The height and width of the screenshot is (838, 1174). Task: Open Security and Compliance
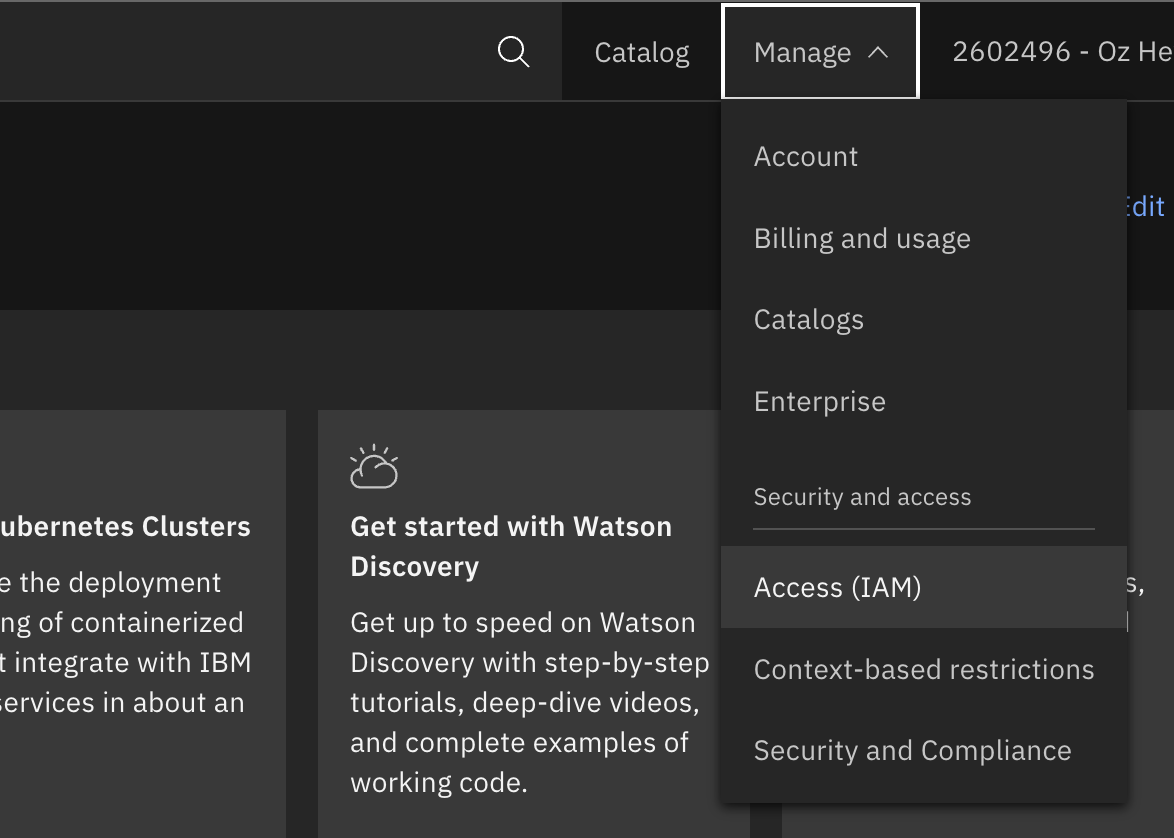(x=912, y=751)
